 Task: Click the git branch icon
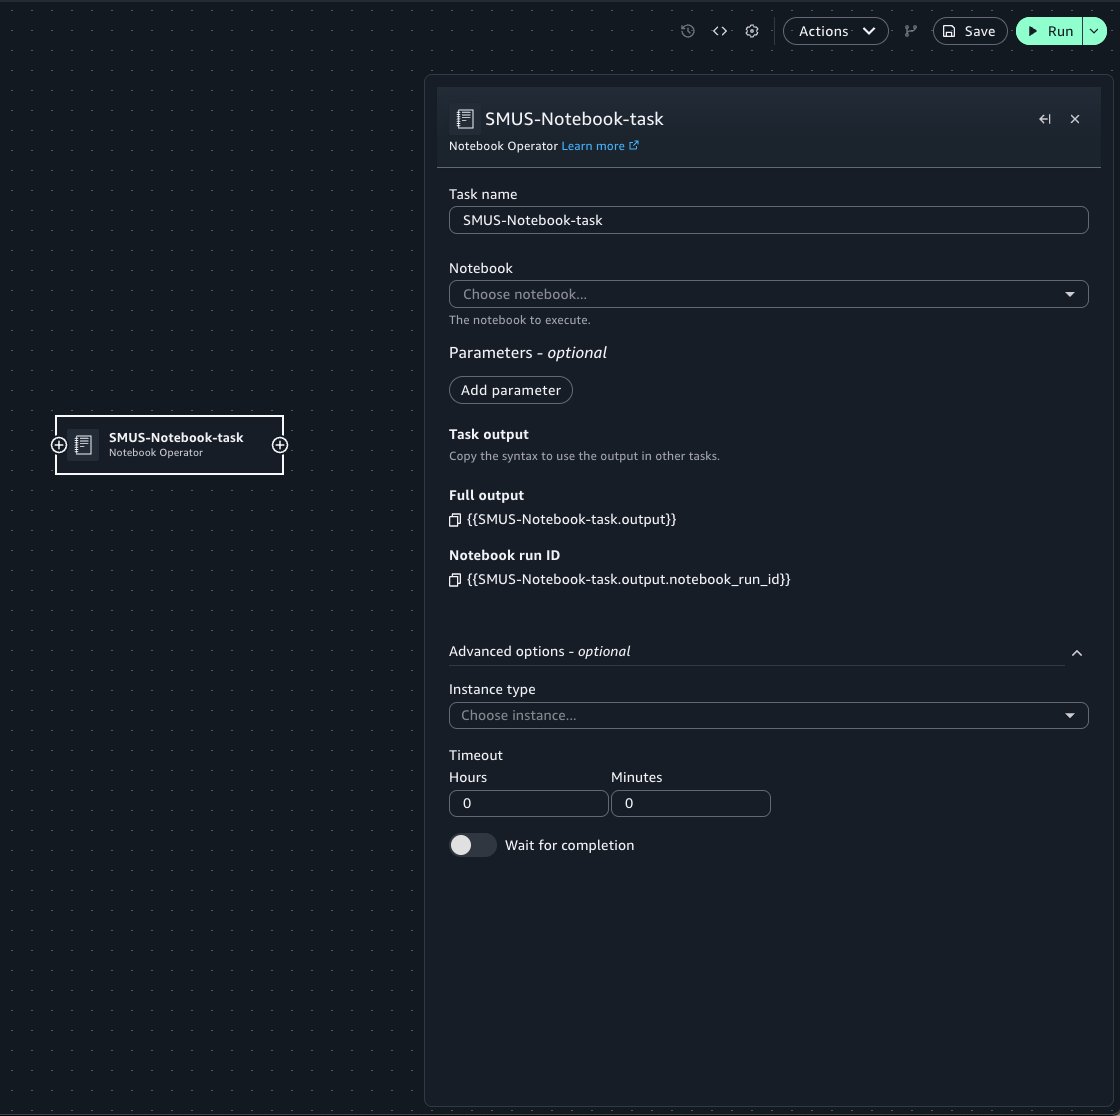910,31
